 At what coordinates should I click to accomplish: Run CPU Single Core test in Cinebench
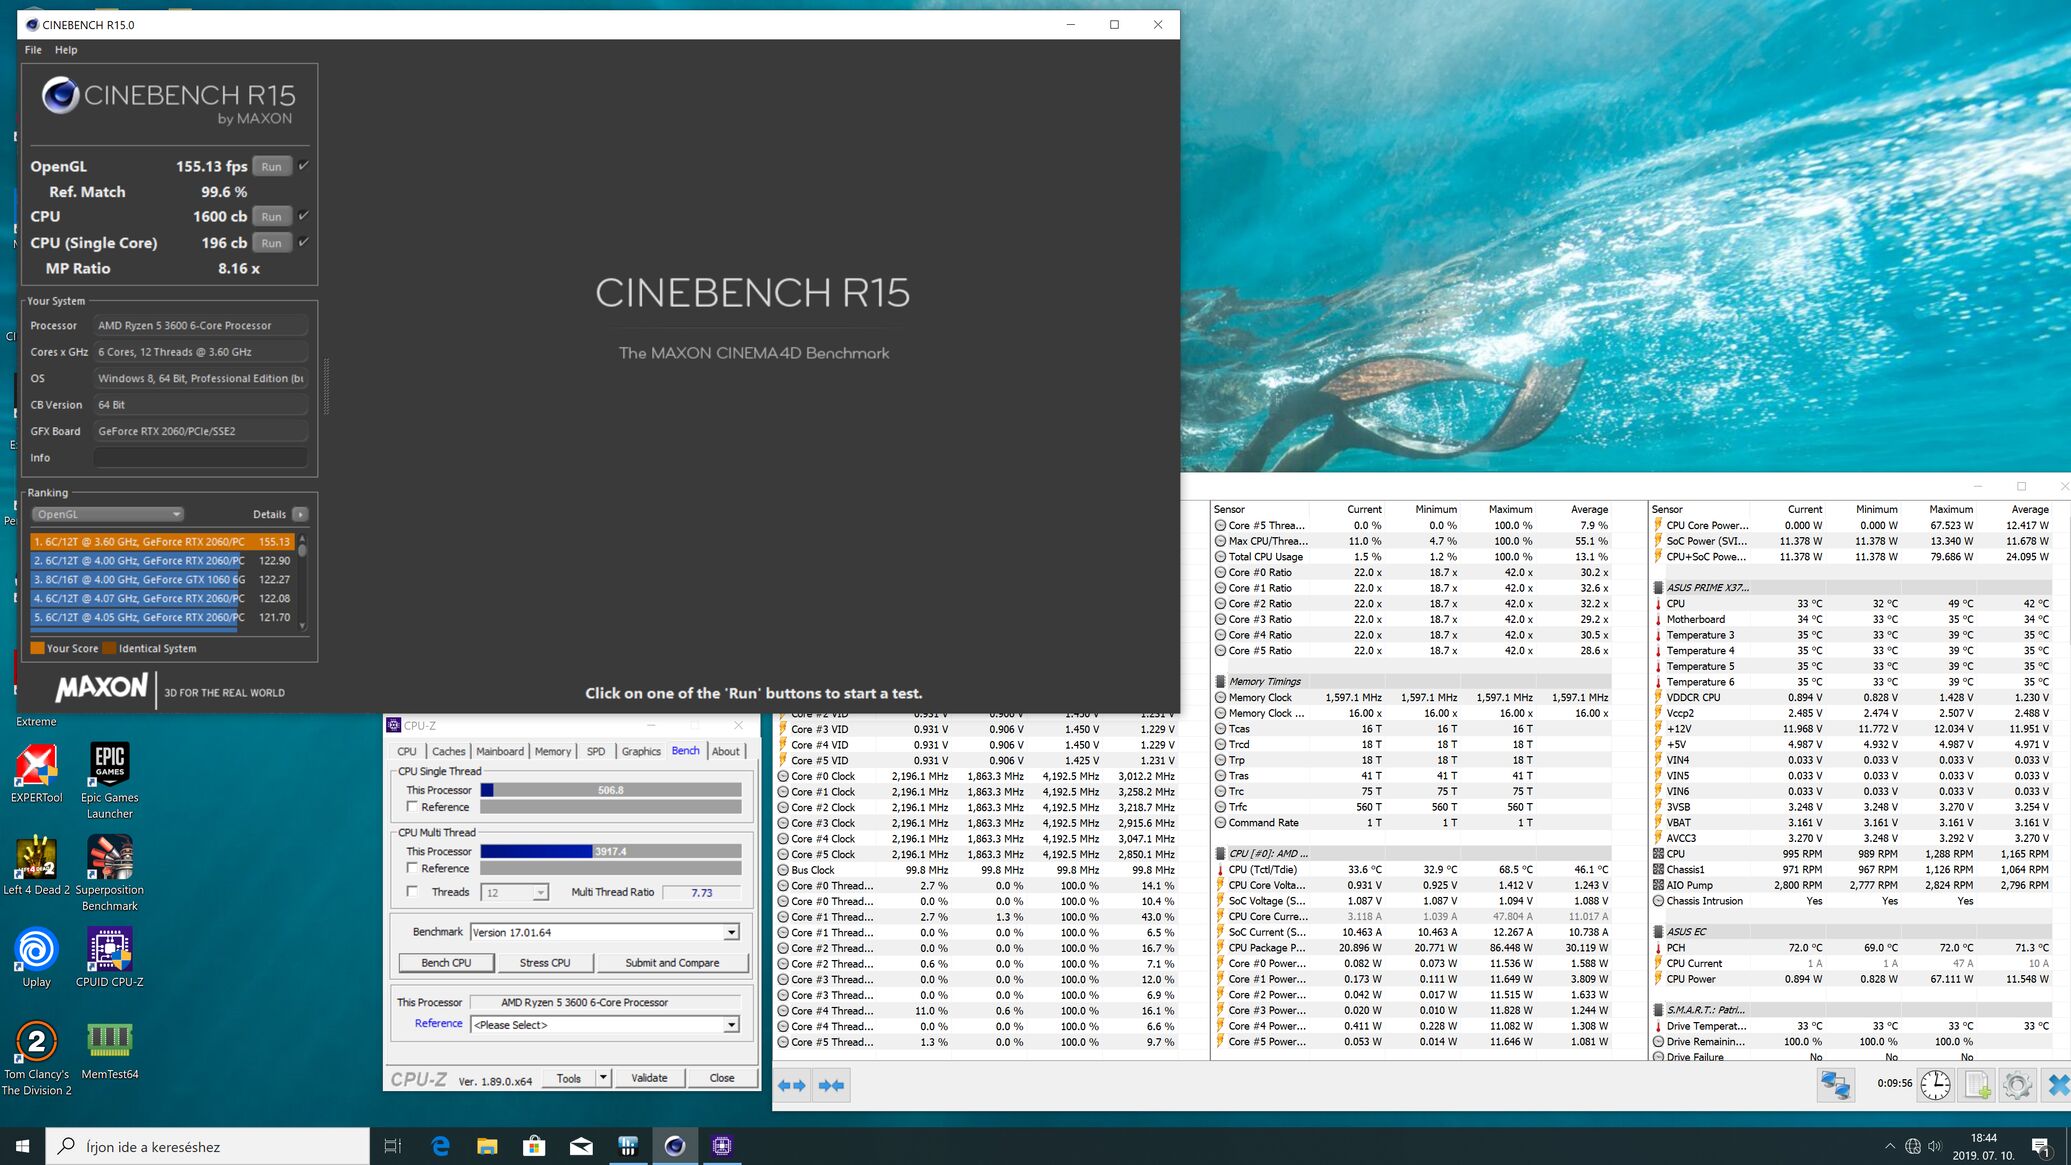tap(271, 242)
